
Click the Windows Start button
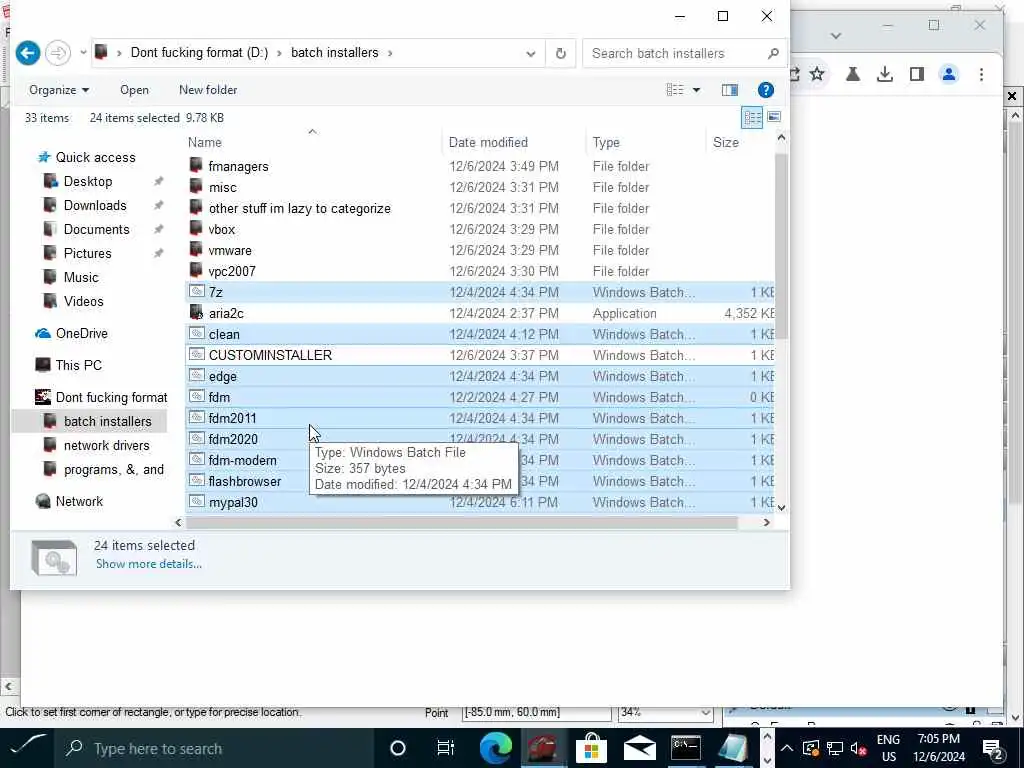click(27, 748)
